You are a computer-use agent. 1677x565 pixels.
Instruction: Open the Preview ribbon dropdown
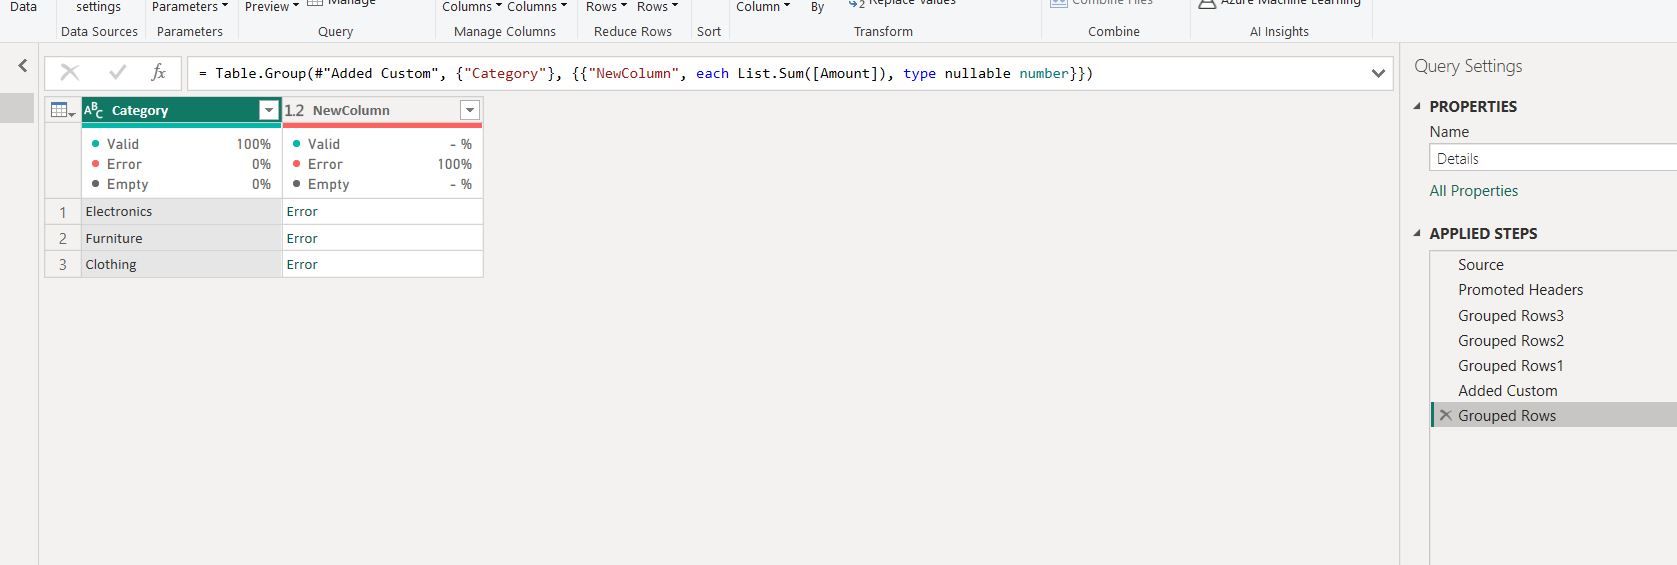point(272,6)
